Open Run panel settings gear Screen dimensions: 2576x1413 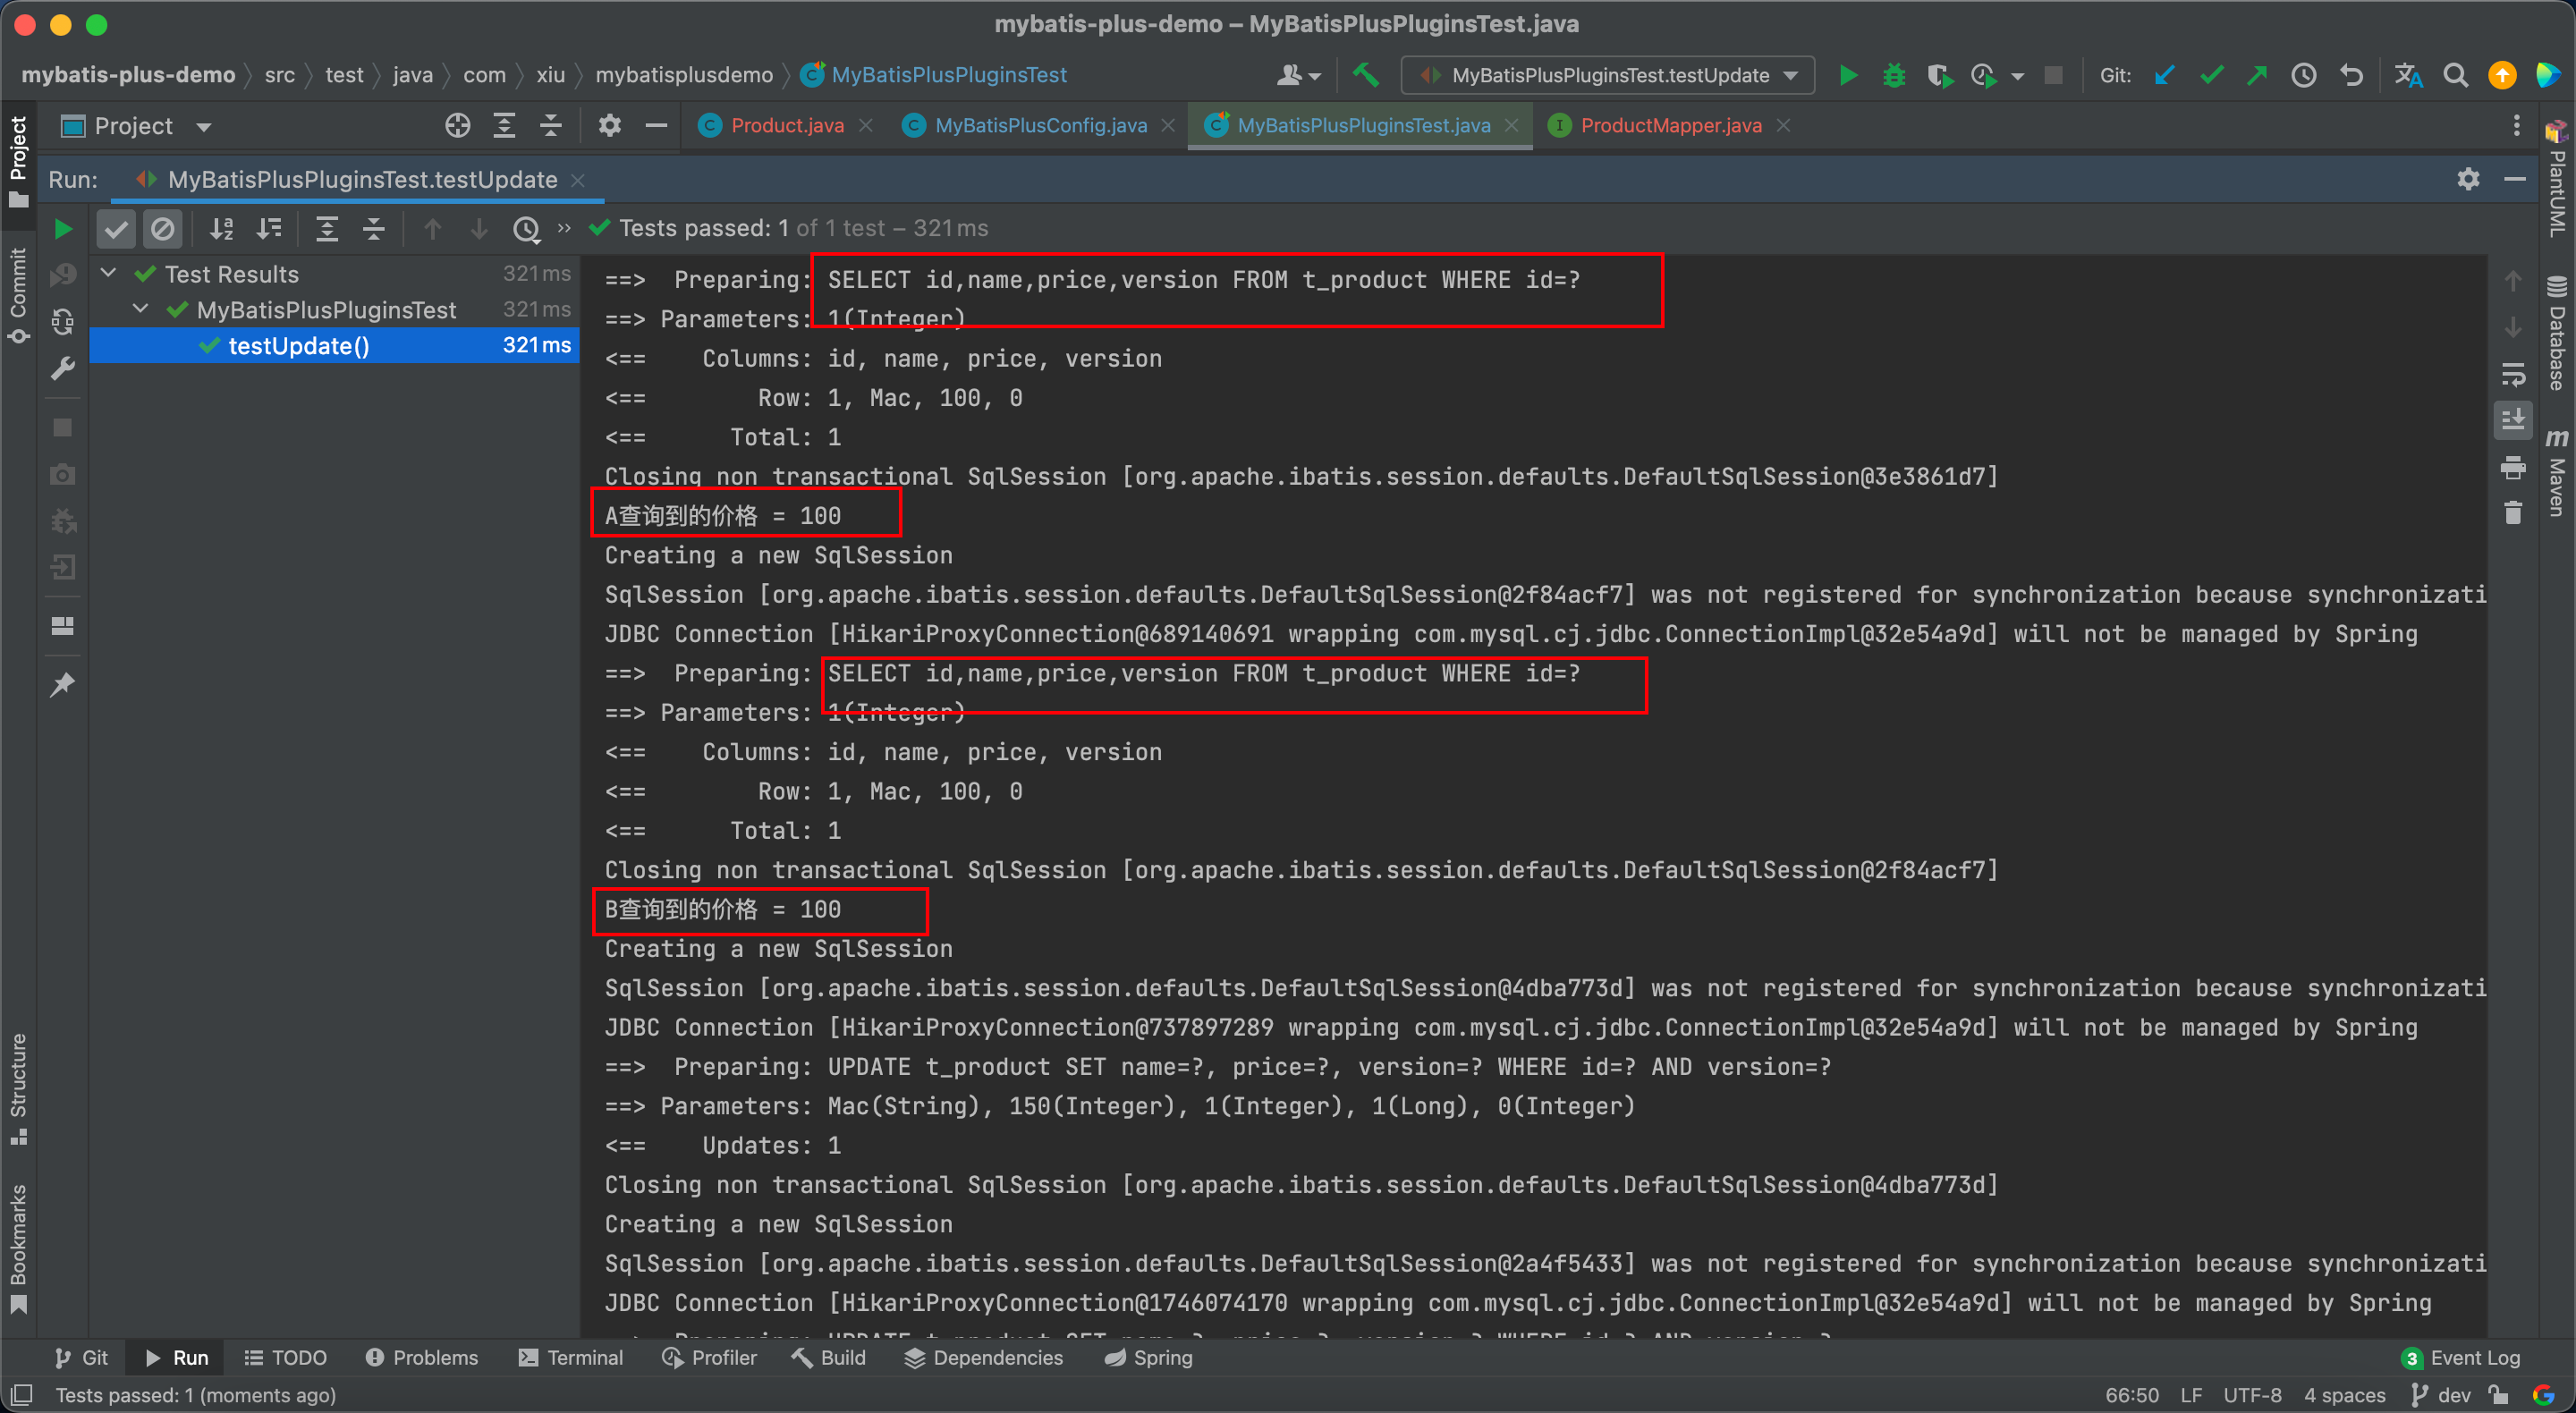[x=2469, y=179]
